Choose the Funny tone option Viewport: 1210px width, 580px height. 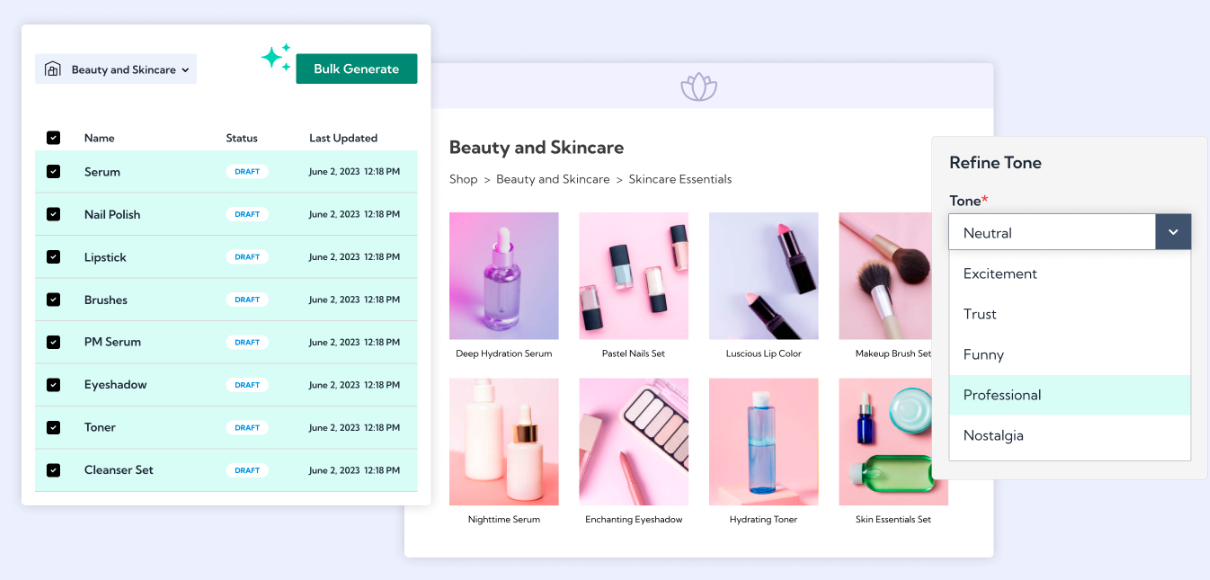[x=1069, y=354]
